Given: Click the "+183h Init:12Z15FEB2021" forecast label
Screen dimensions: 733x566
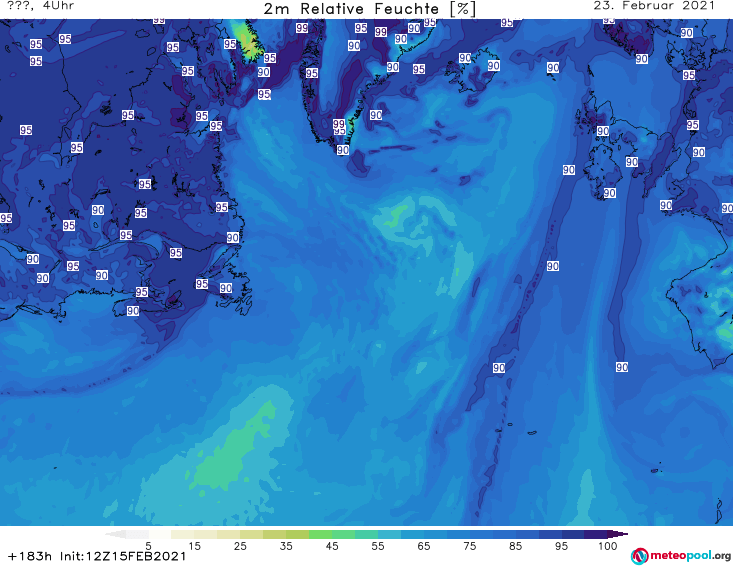Looking at the screenshot, I should pos(97,556).
